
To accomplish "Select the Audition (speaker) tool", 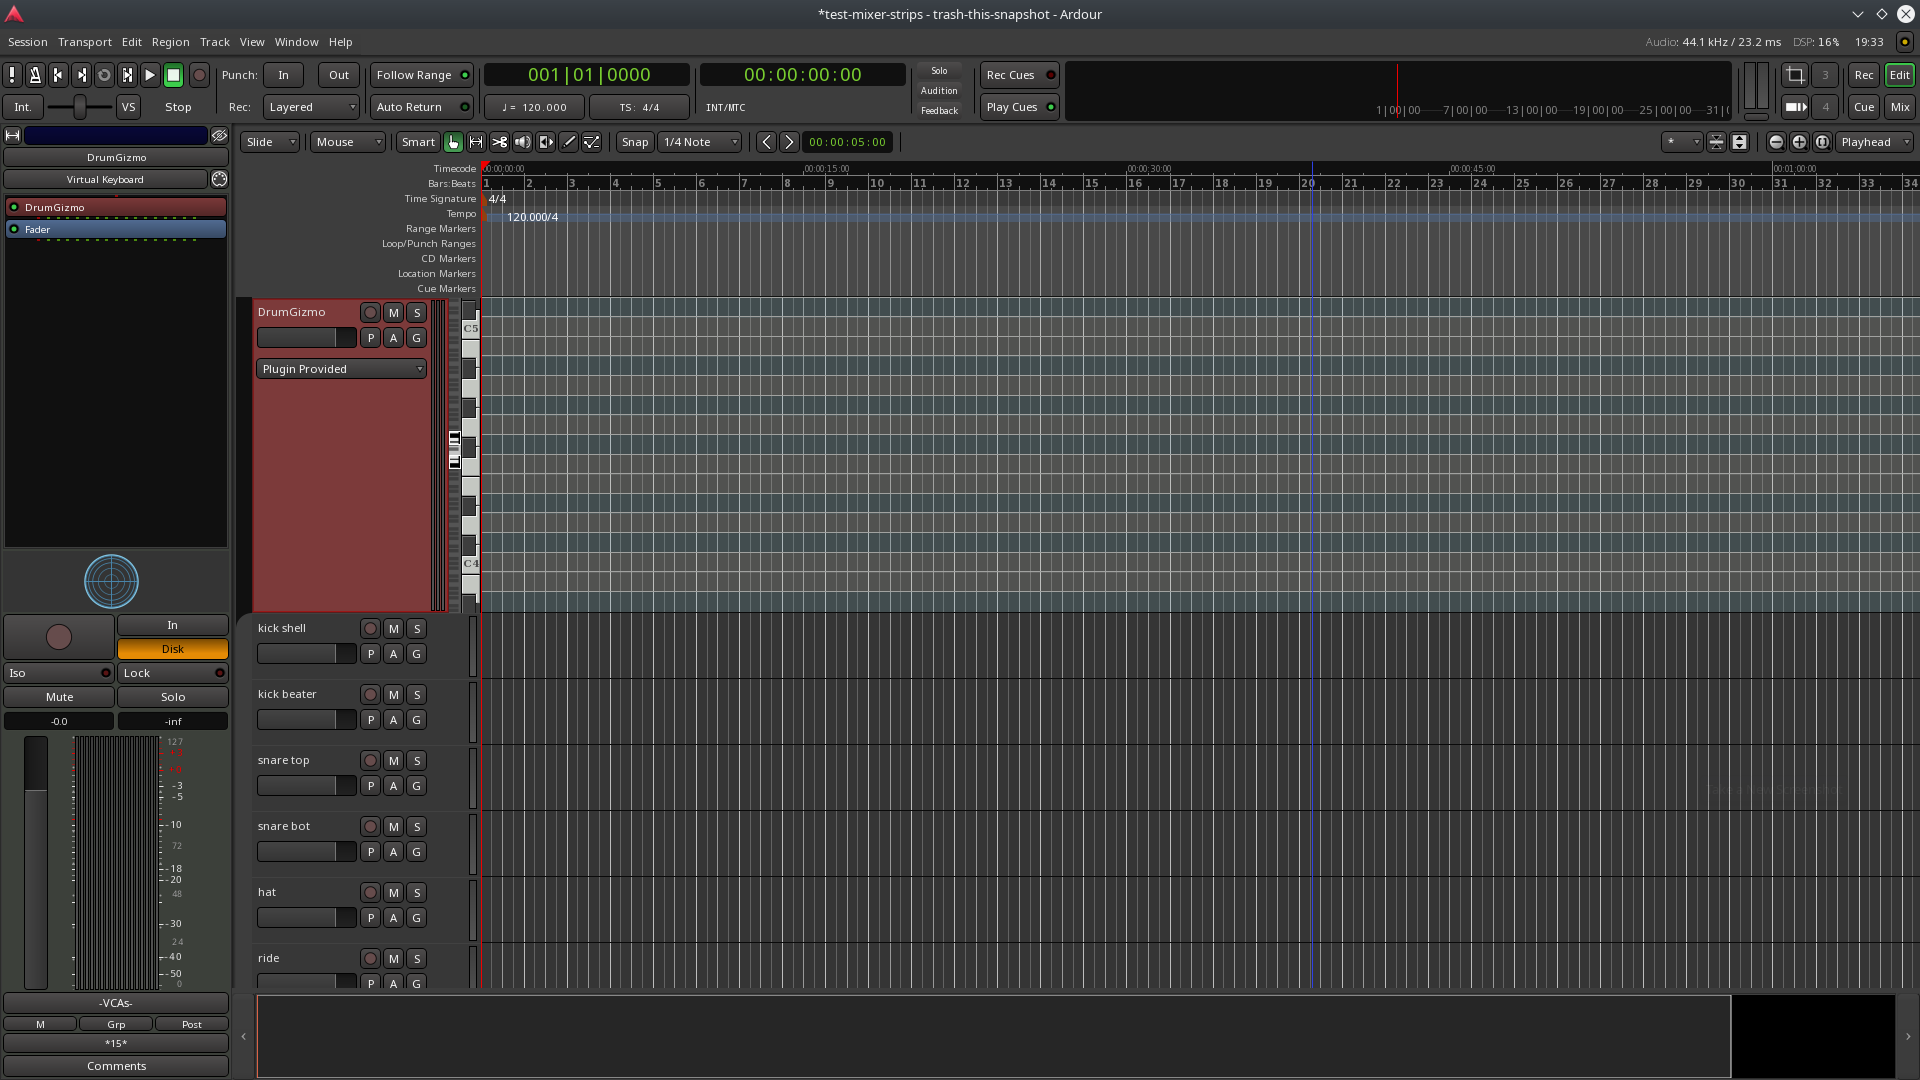I will [522, 142].
